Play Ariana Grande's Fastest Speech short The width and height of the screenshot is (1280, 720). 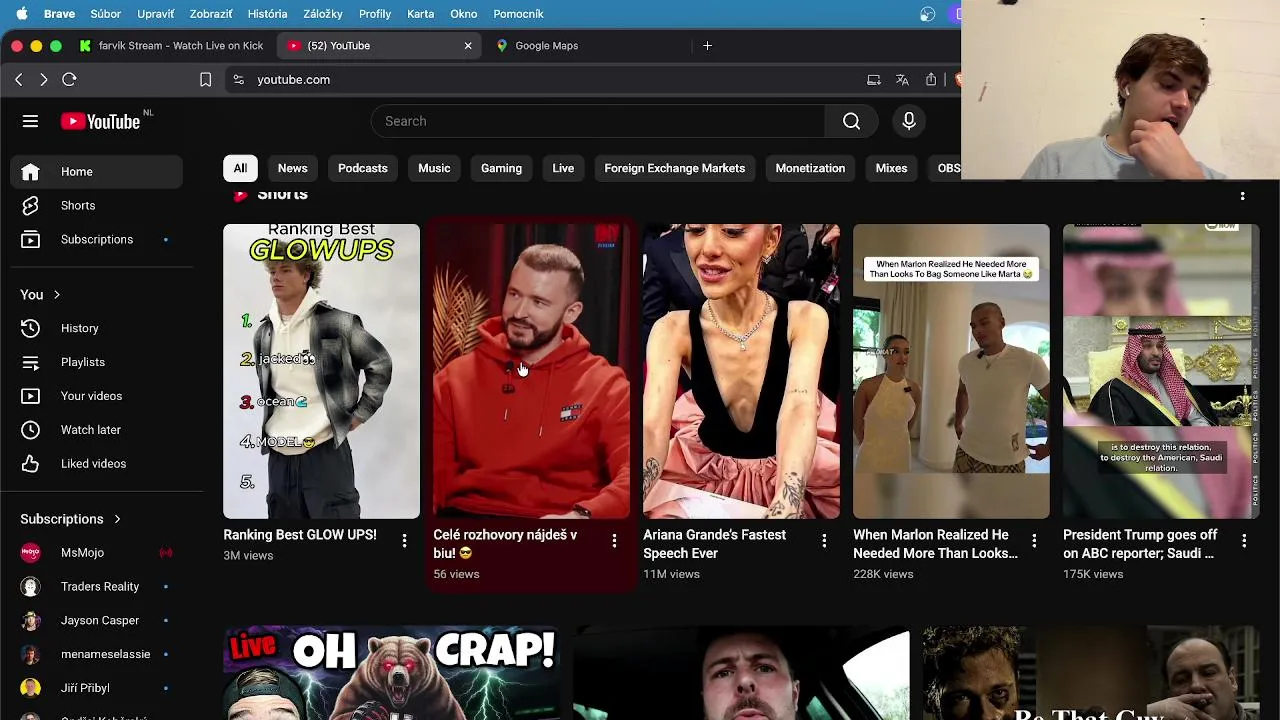pyautogui.click(x=741, y=371)
